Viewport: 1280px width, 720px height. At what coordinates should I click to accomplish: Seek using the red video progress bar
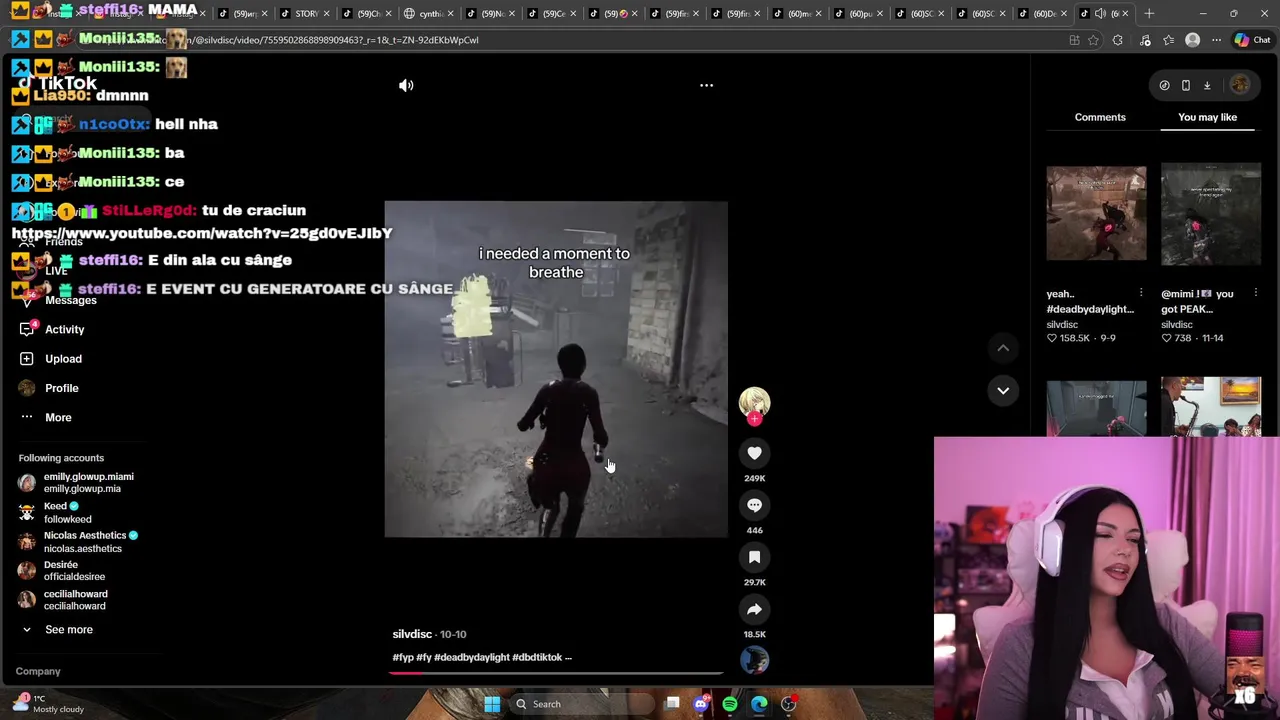[556, 673]
